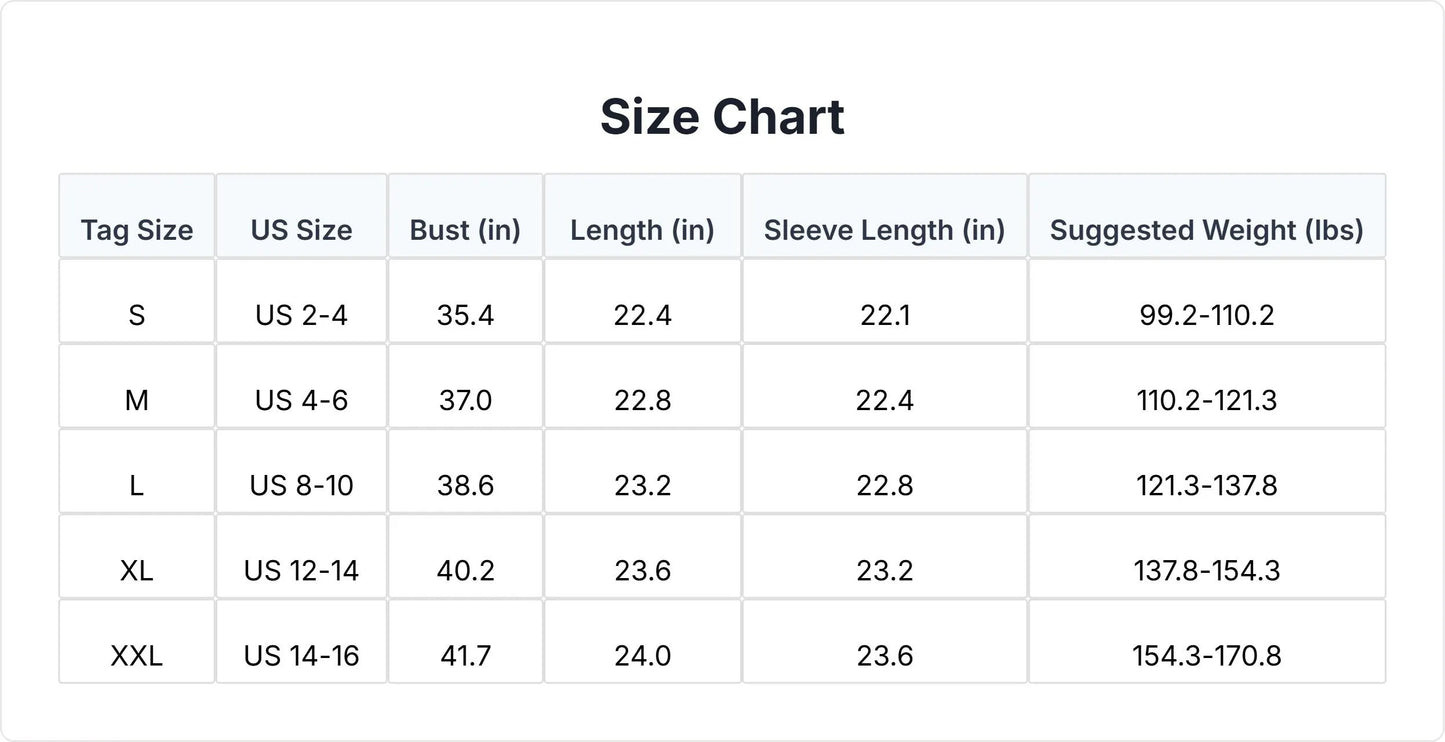1445x742 pixels.
Task: Click the Suggested Weight (lbs) header
Action: pos(1207,216)
